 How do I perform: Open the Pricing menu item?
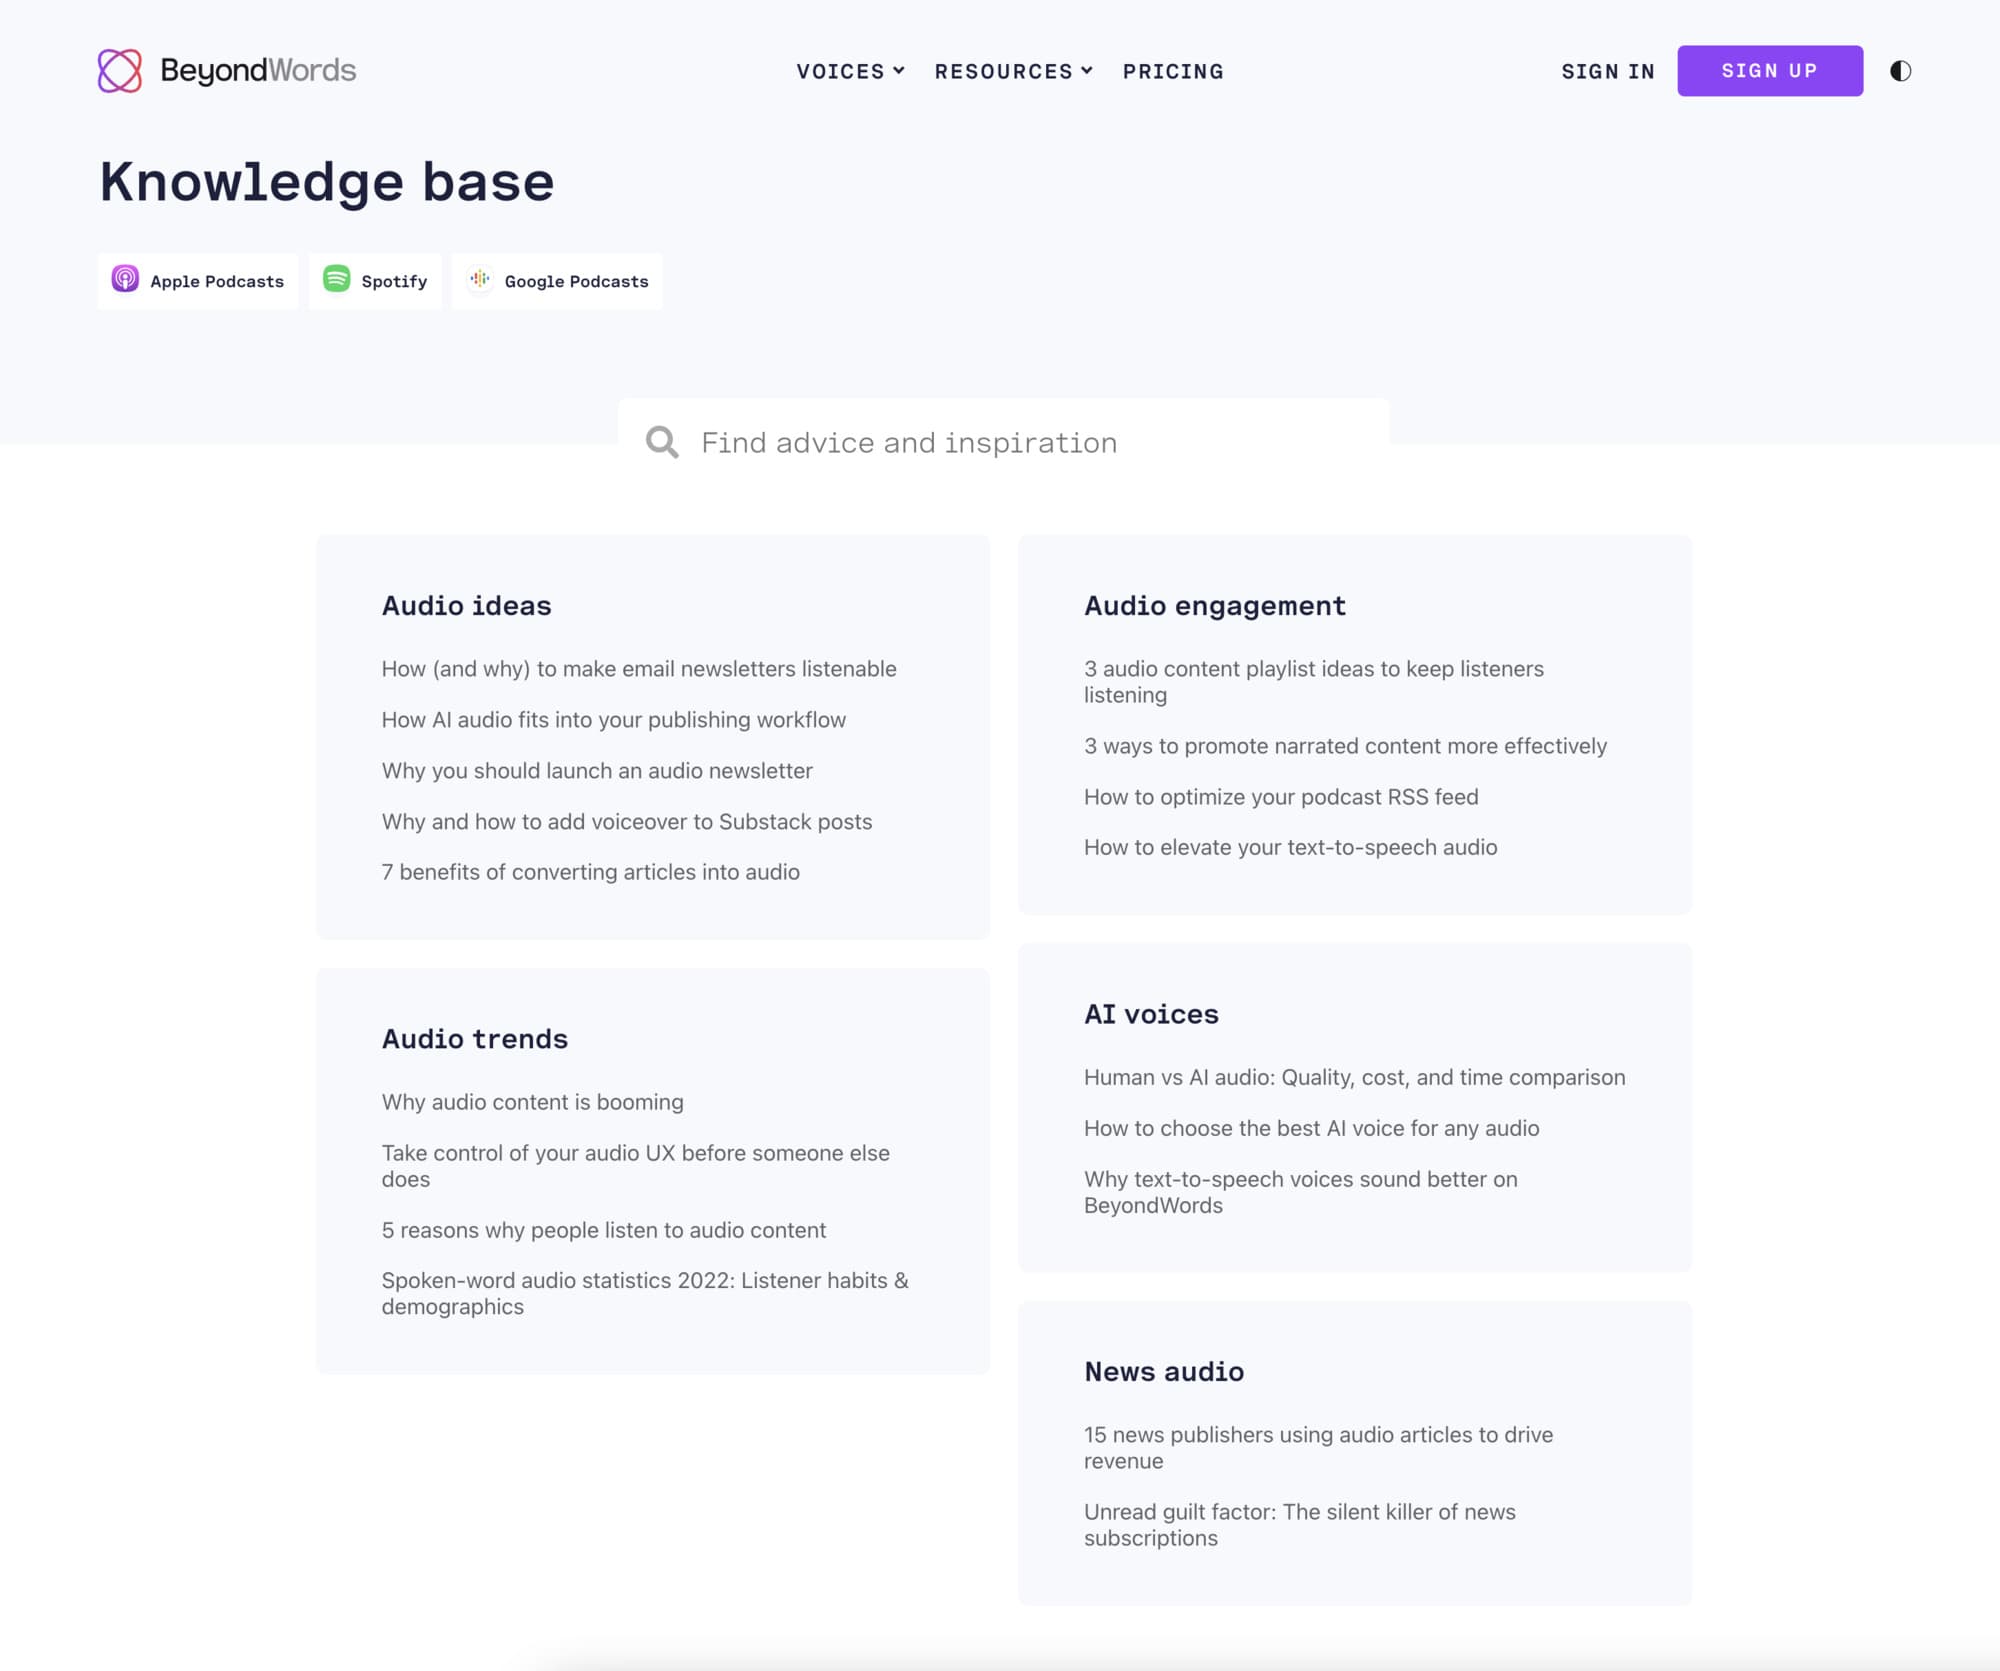click(x=1172, y=72)
